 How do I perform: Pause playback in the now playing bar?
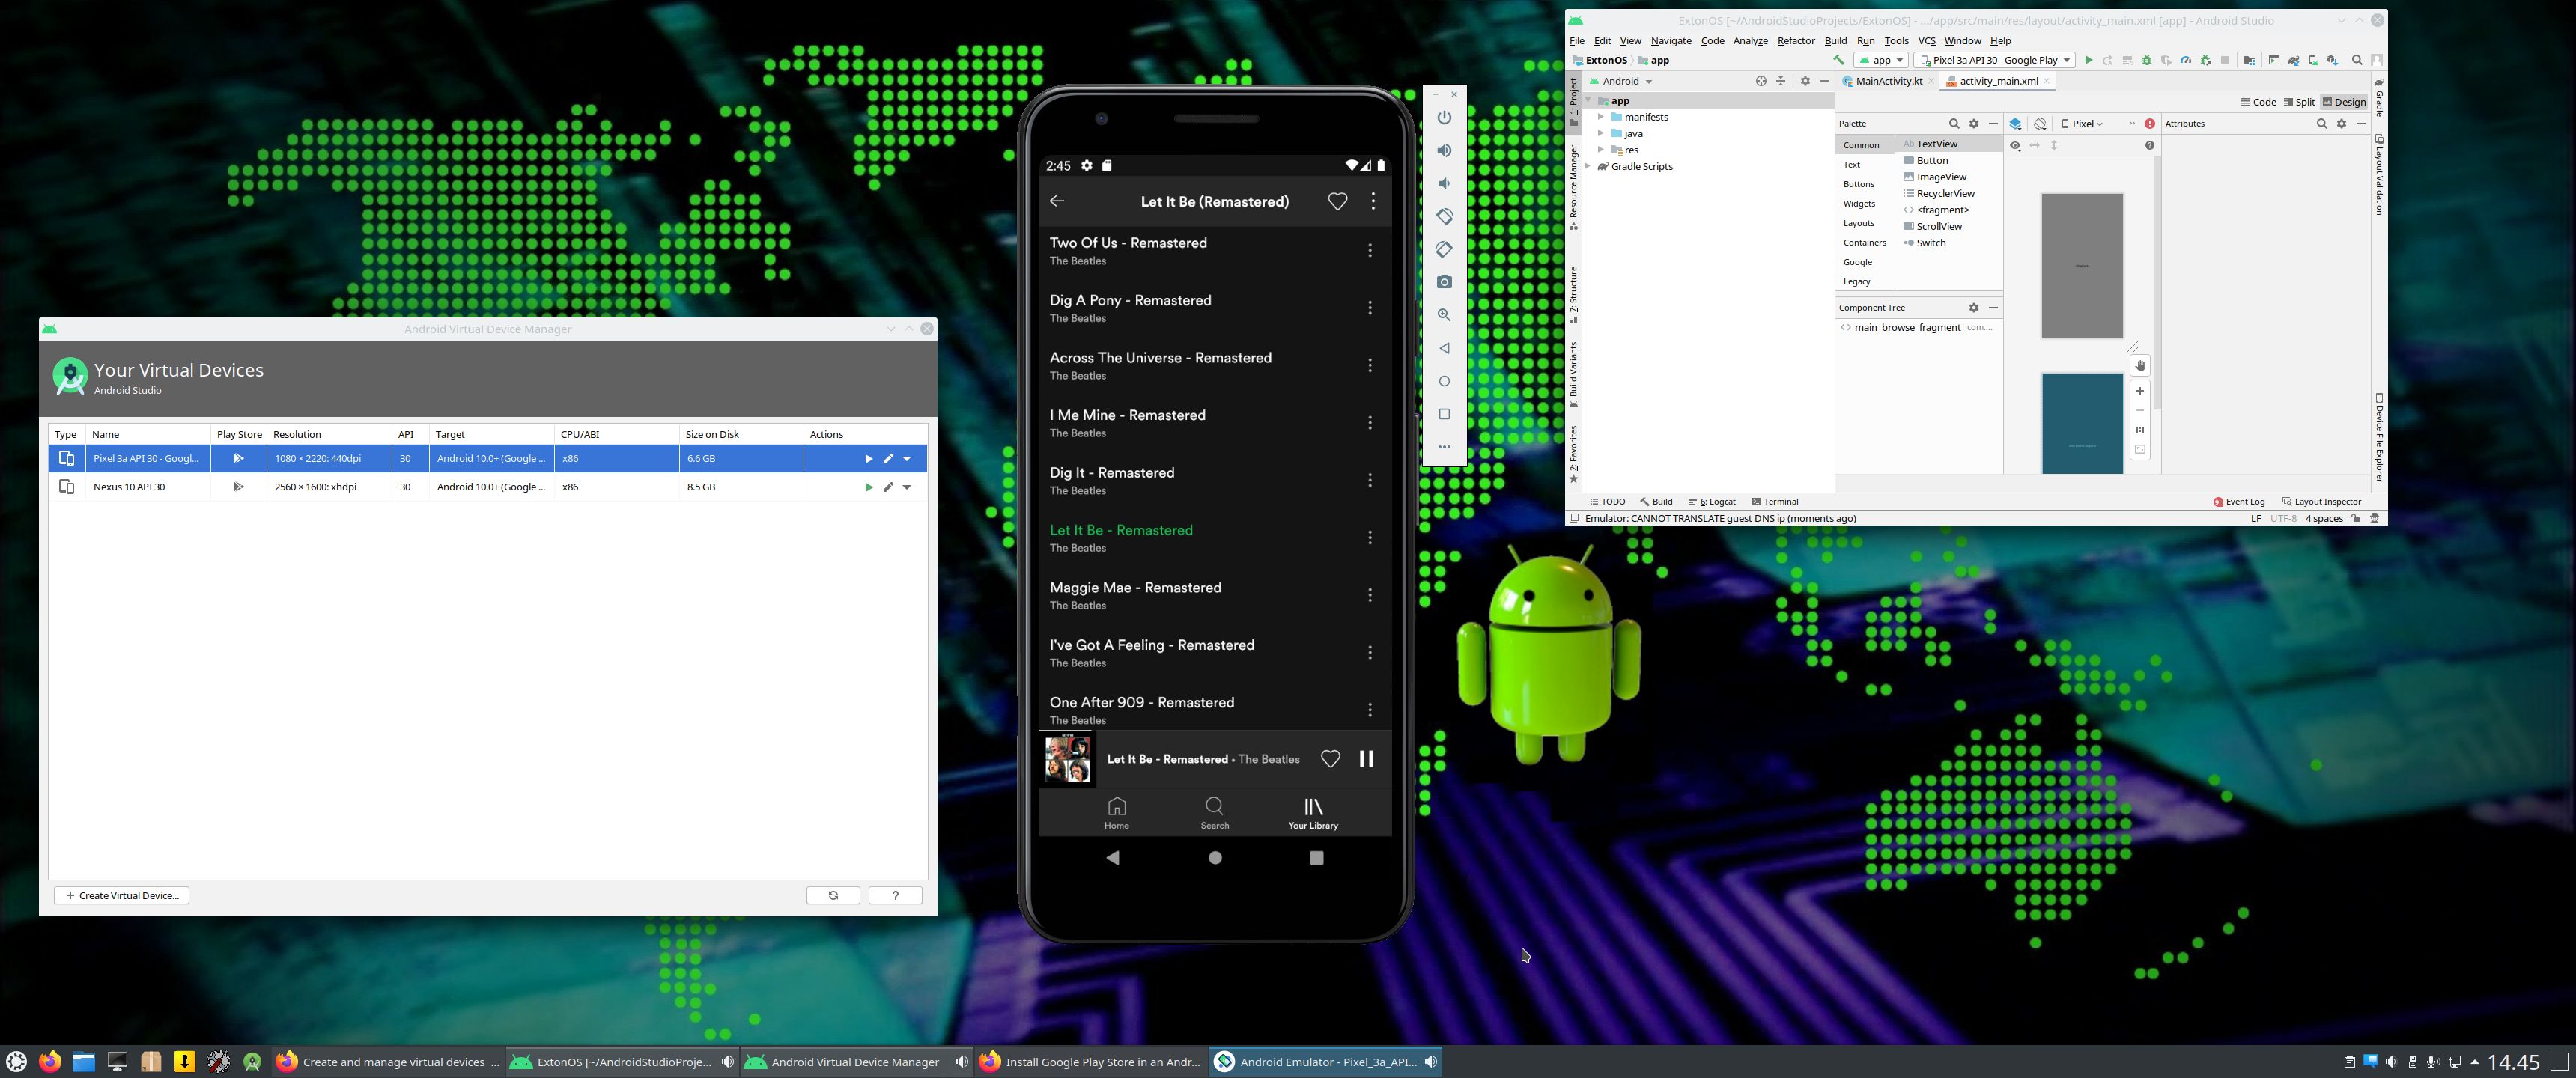[1366, 759]
